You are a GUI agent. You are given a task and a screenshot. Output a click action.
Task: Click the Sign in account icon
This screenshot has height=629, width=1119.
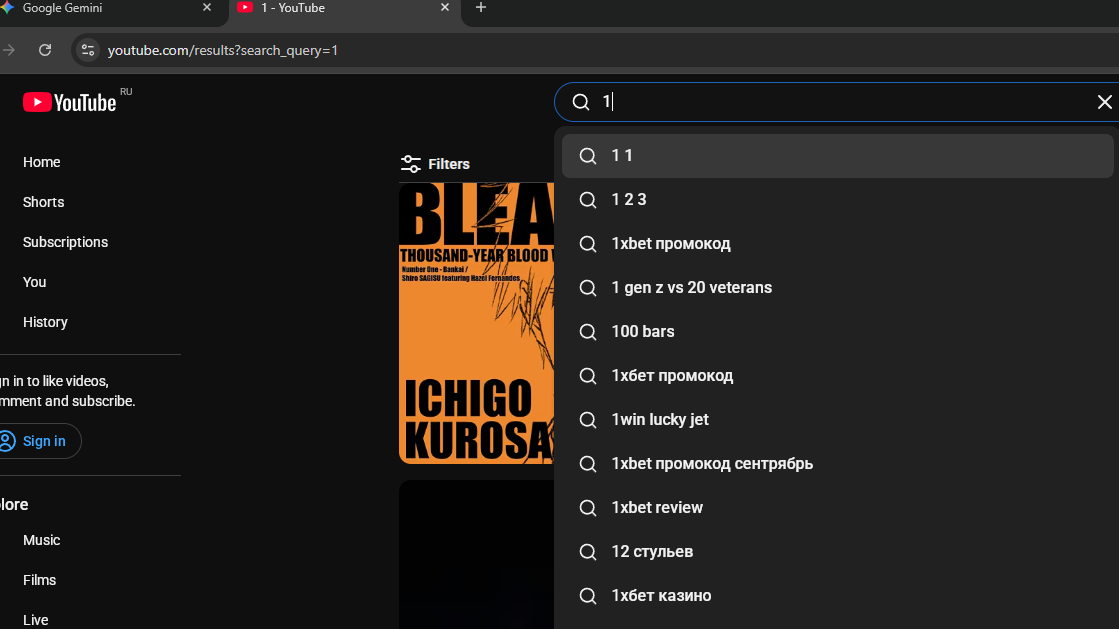(7, 441)
